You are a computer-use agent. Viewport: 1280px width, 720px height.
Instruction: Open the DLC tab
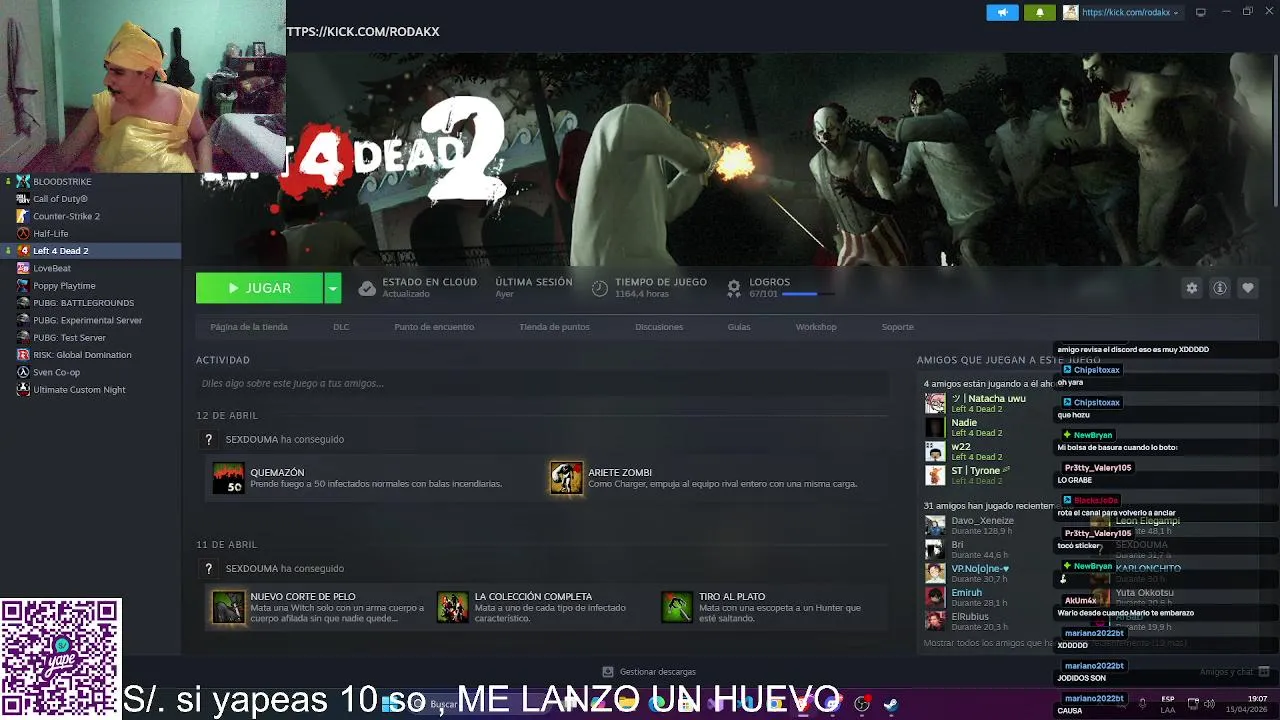coord(341,327)
